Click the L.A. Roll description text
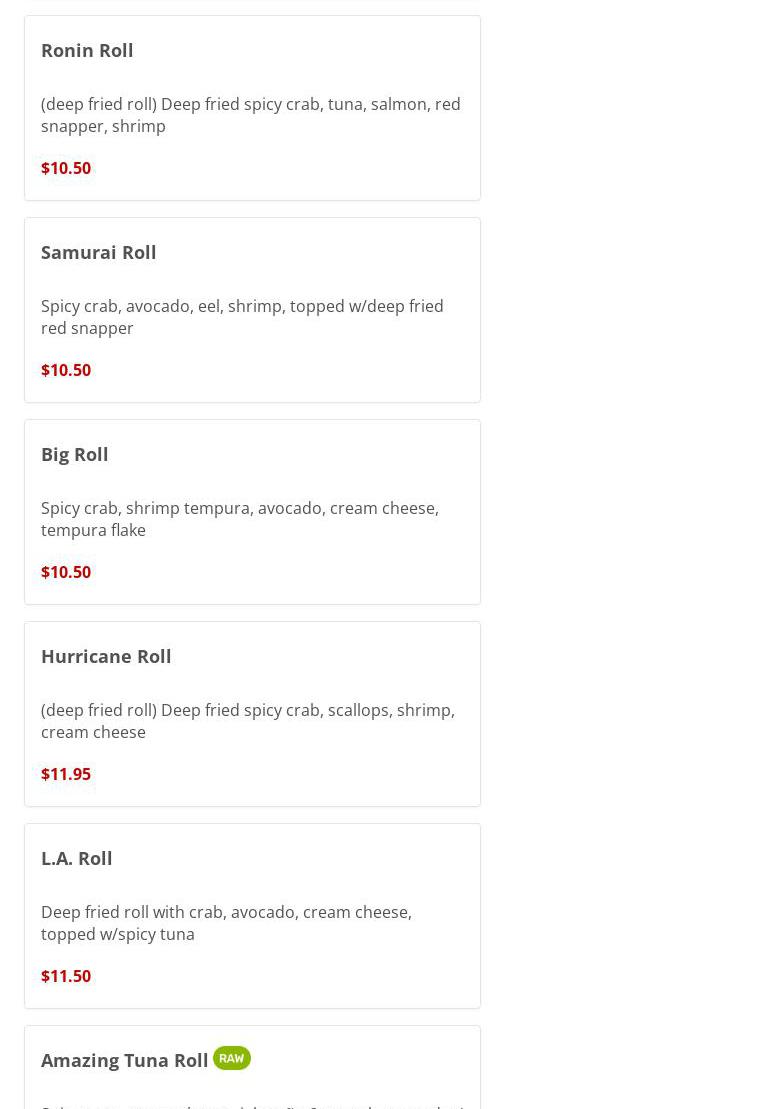This screenshot has height=1109, width=770. (226, 923)
